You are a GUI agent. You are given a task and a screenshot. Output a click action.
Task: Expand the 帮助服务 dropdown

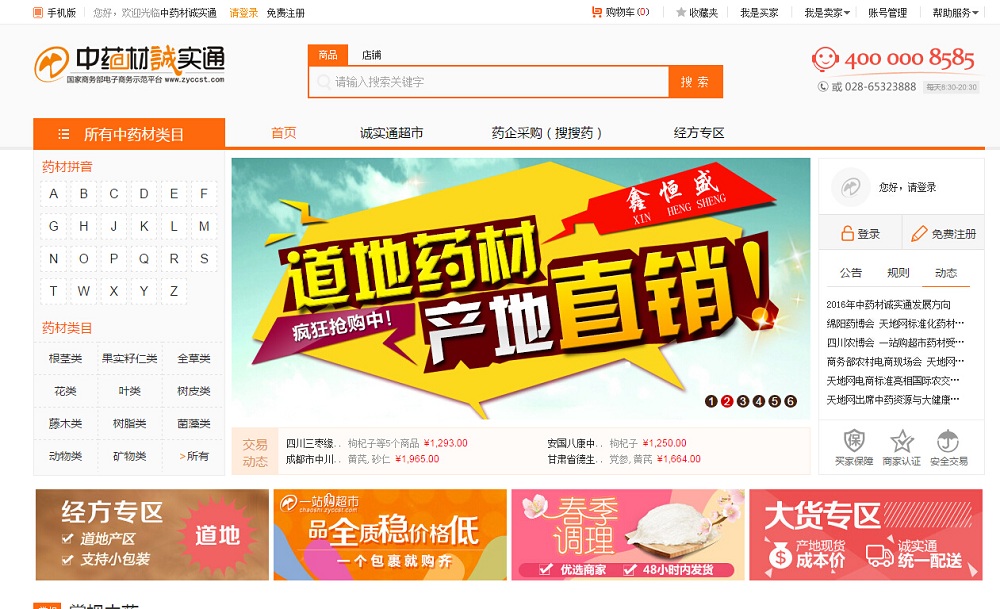click(x=955, y=13)
